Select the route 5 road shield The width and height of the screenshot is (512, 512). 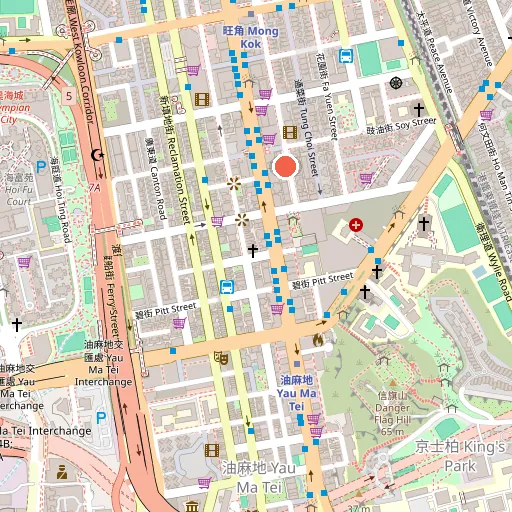click(x=69, y=96)
